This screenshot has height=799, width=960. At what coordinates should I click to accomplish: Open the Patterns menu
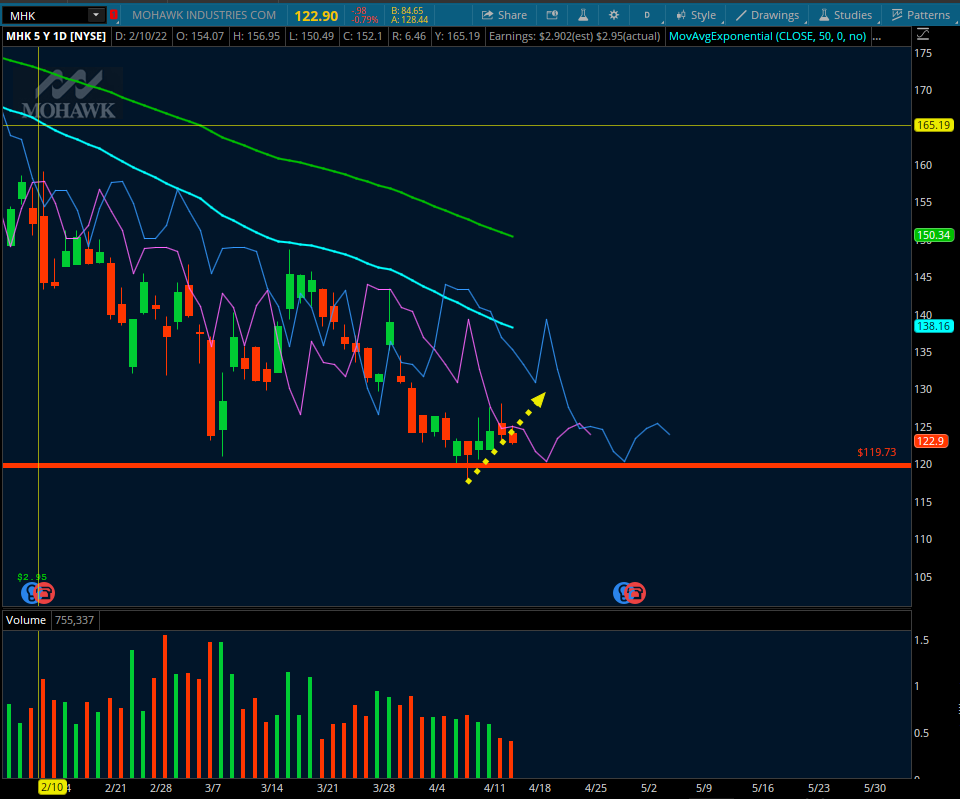tap(921, 15)
